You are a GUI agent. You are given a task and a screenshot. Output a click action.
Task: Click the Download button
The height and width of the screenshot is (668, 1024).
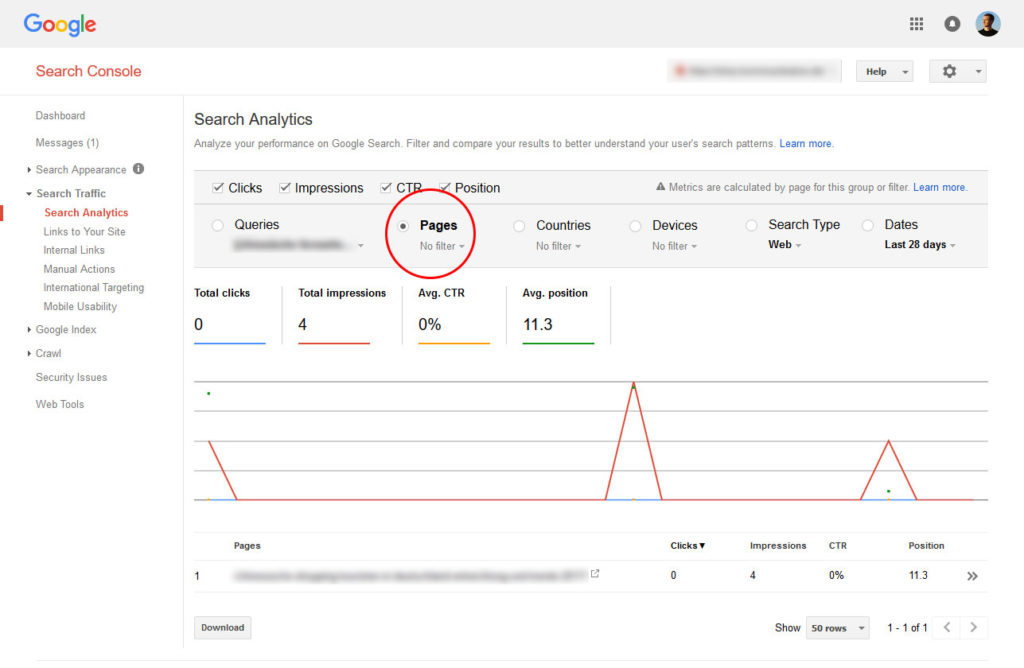(x=222, y=627)
